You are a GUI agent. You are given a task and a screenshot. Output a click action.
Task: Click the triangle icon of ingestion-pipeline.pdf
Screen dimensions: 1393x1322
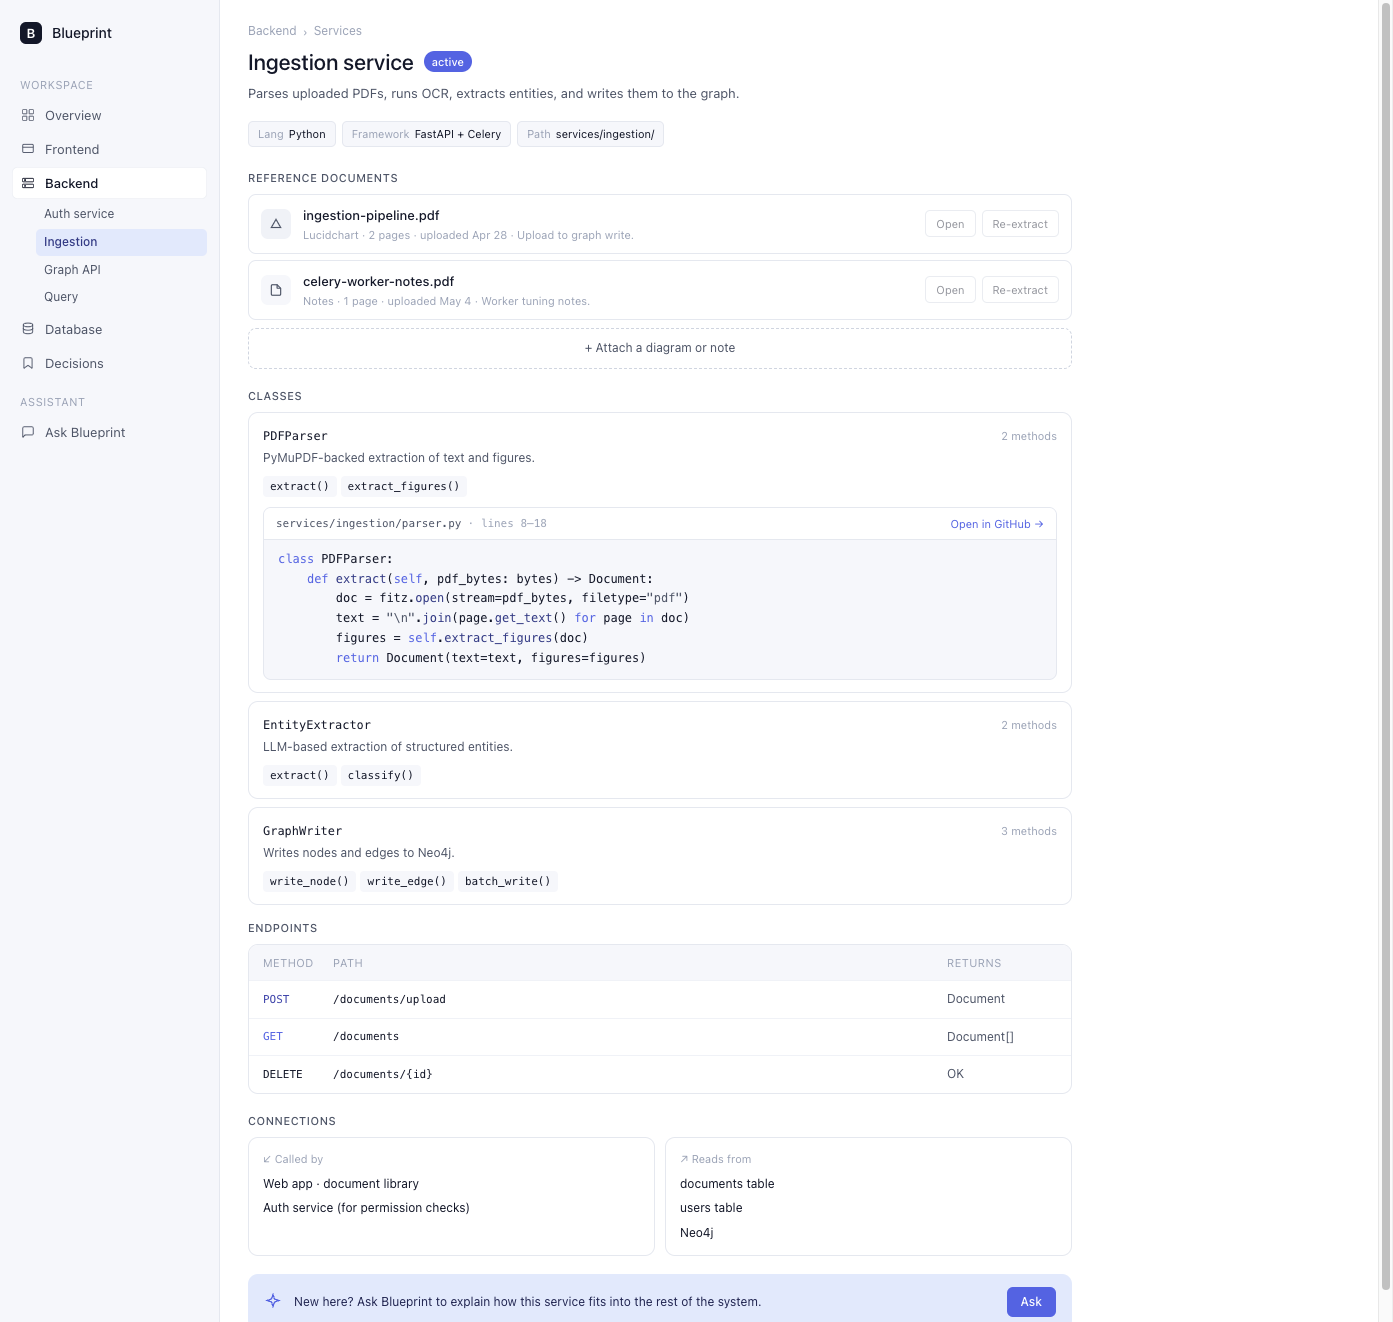point(276,224)
